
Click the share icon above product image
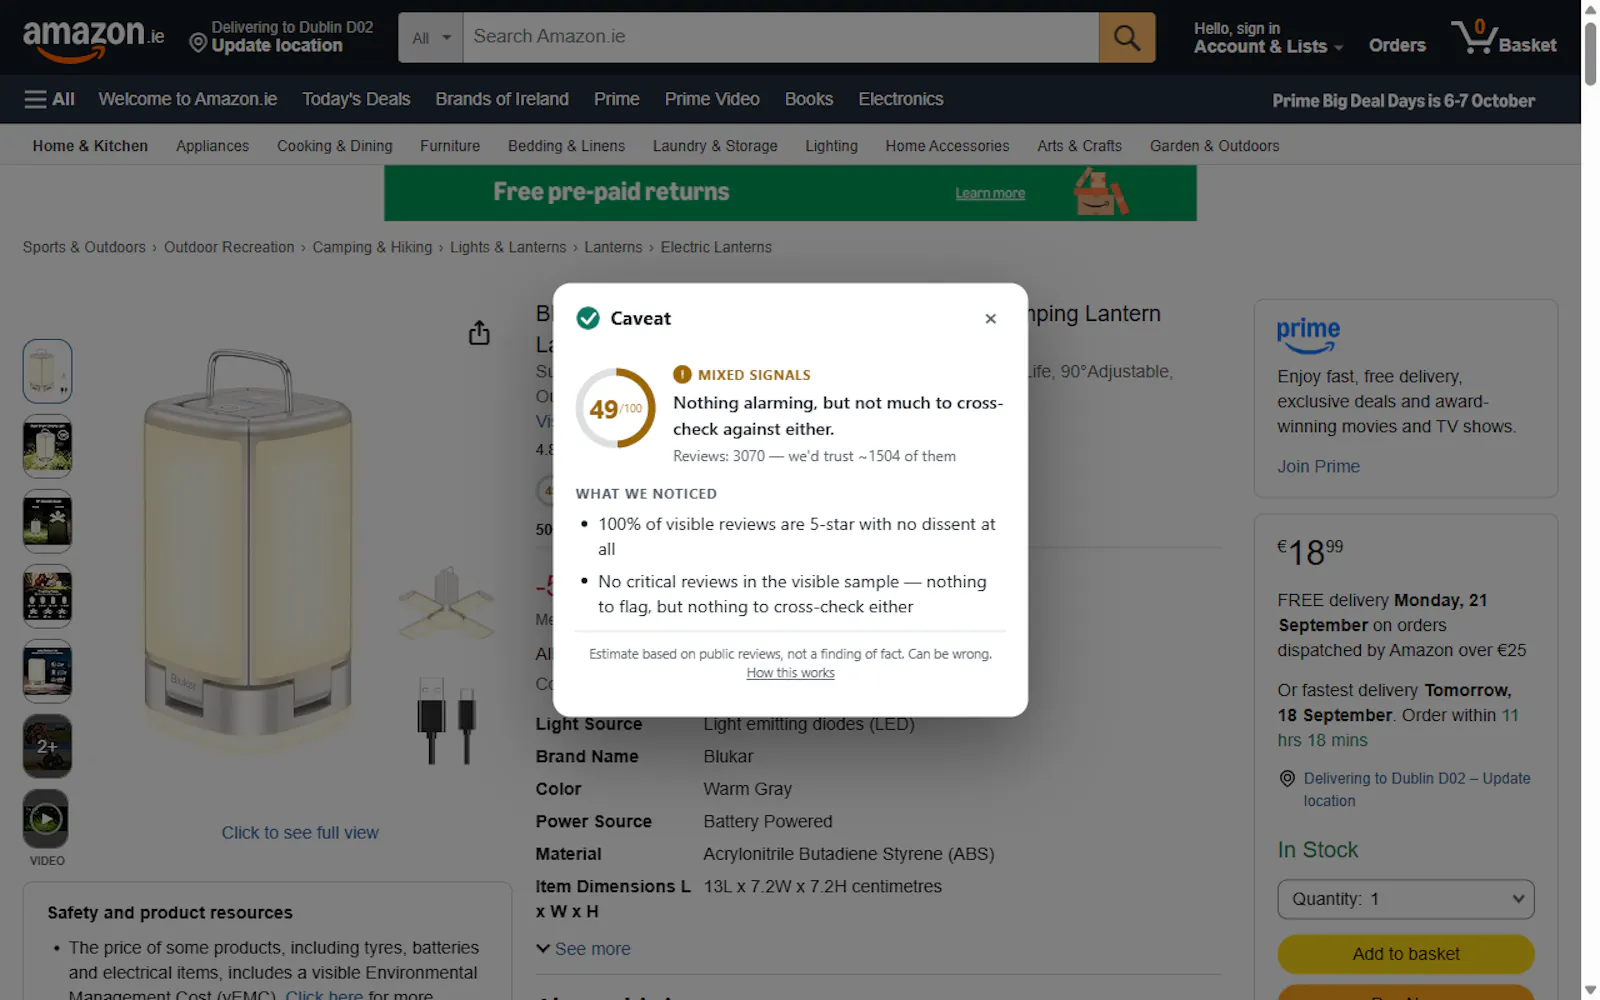click(479, 333)
